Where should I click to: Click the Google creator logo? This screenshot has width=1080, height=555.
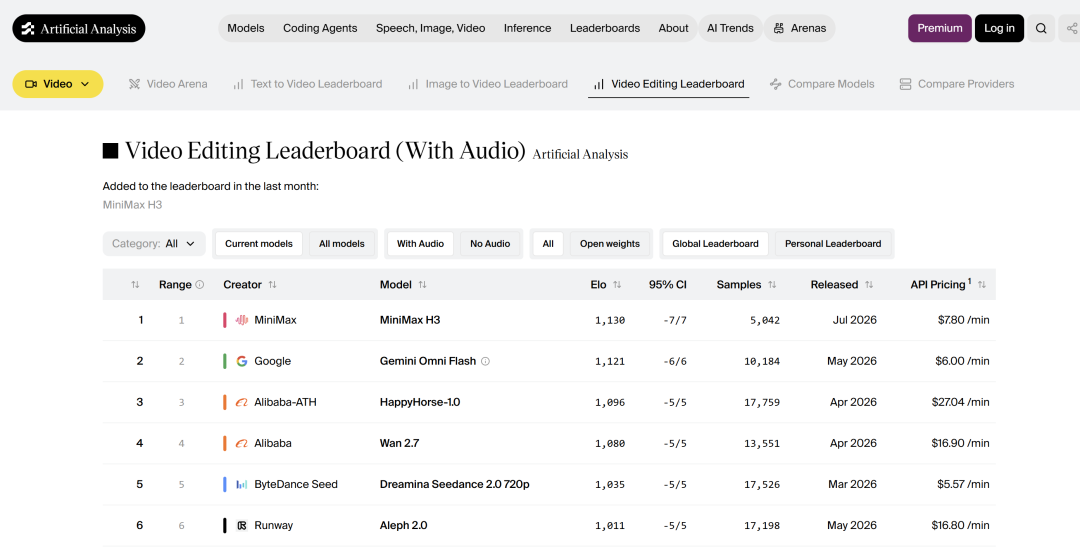tap(242, 361)
